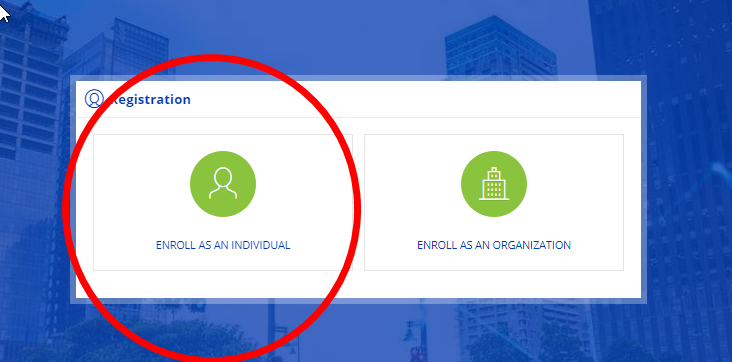Image resolution: width=732 pixels, height=362 pixels.
Task: Open the ENROLL AS AN ORGANIZATION link
Action: 494,245
